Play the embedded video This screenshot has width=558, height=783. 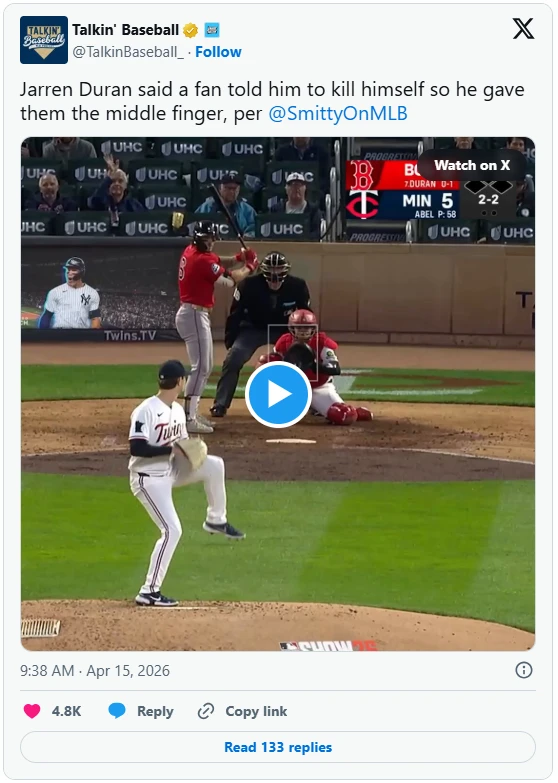coord(278,394)
